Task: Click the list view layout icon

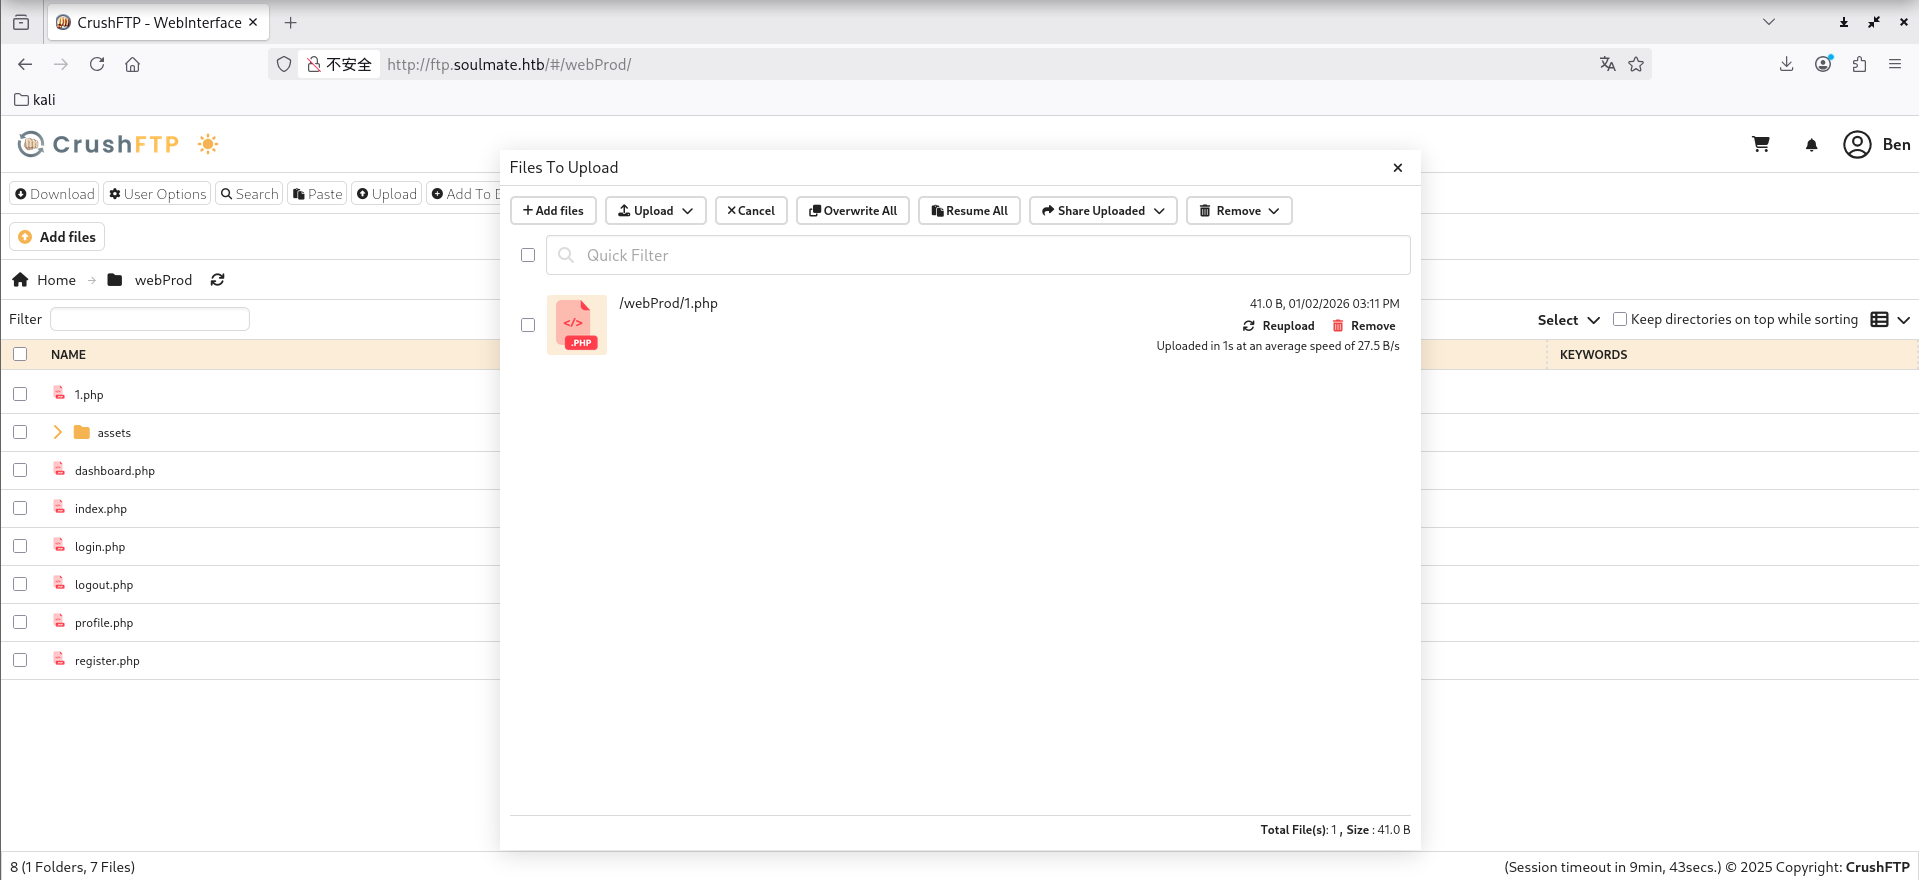Action: pyautogui.click(x=1879, y=320)
